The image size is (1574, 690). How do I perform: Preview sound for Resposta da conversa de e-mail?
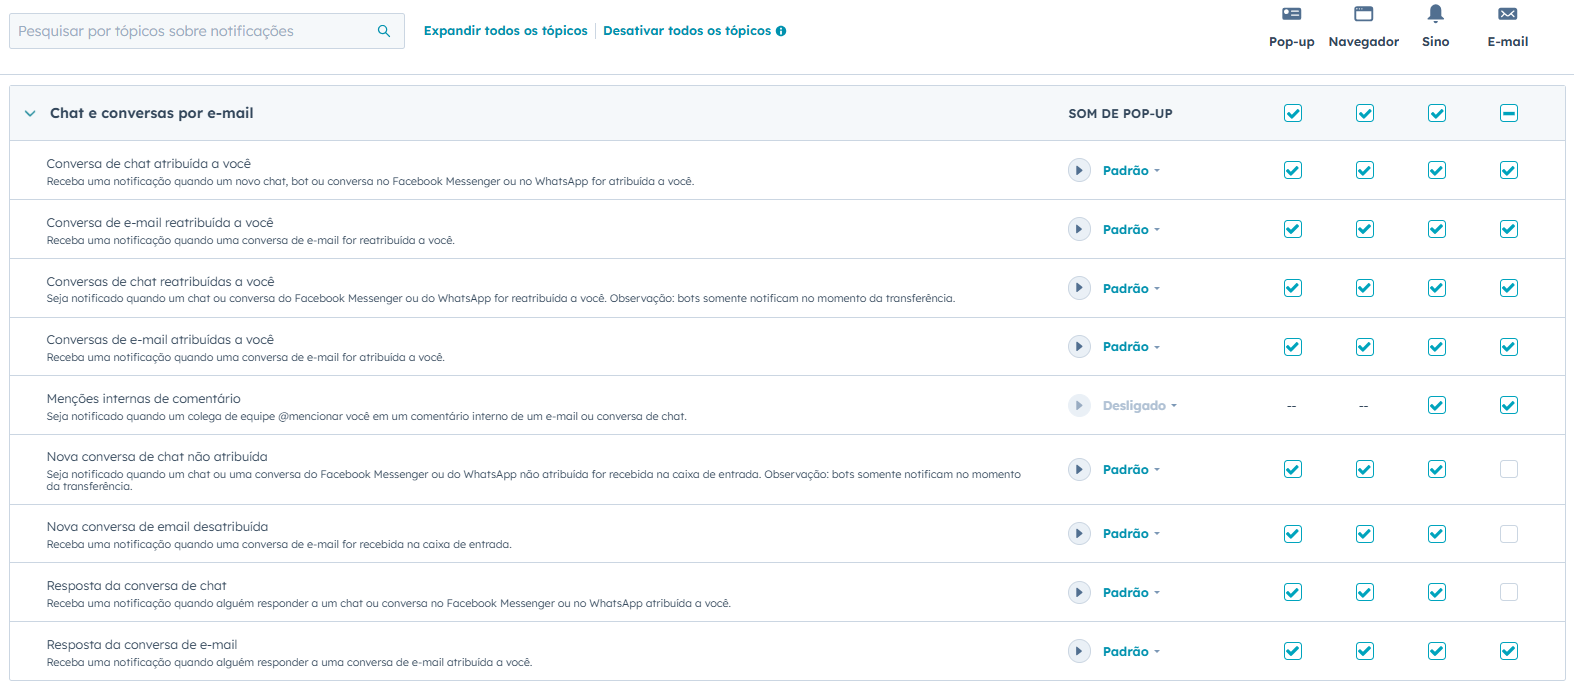pyautogui.click(x=1079, y=651)
